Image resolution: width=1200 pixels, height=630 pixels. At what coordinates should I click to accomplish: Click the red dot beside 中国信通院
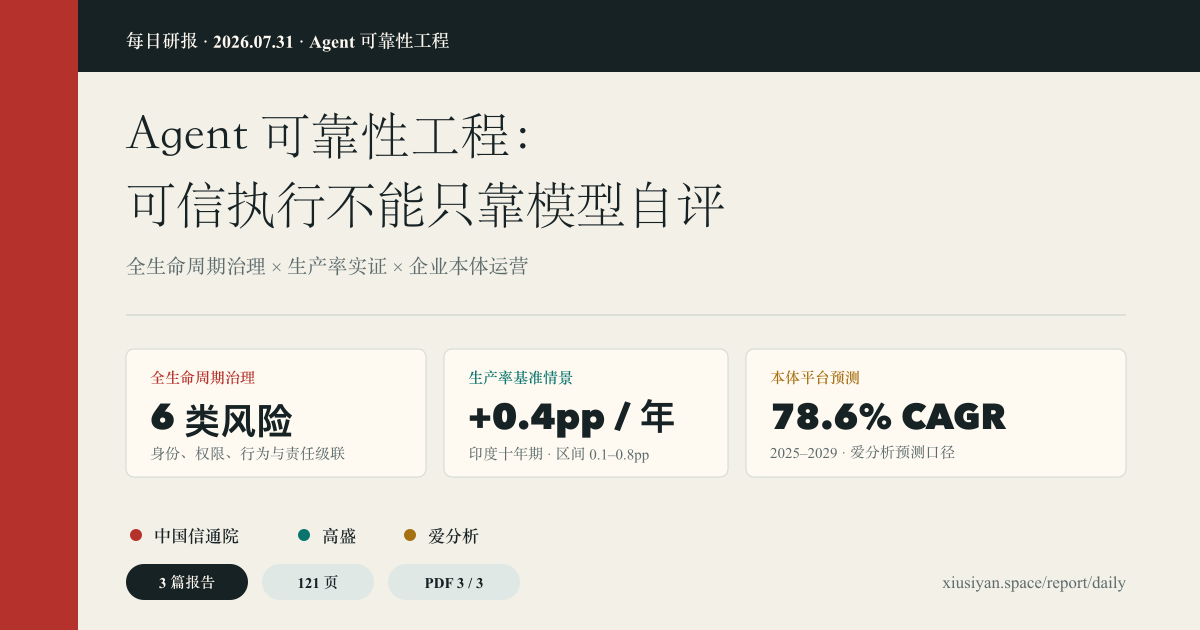[x=136, y=535]
